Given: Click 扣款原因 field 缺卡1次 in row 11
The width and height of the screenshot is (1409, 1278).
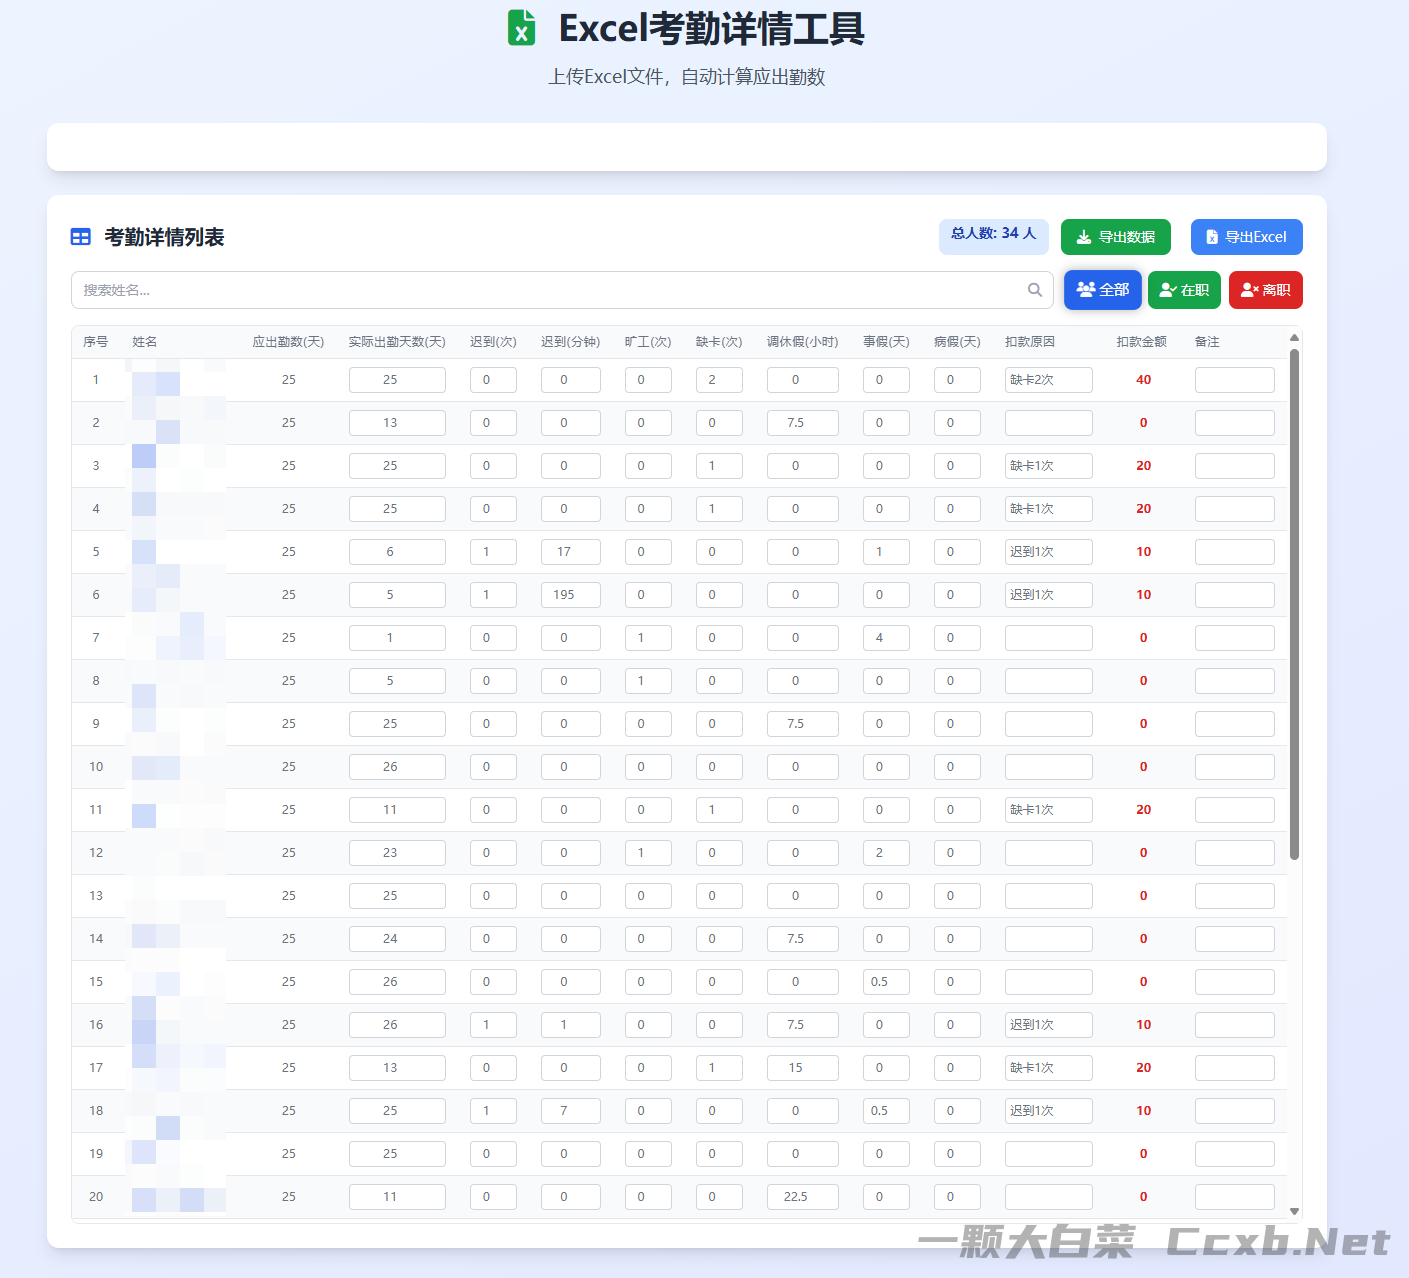Looking at the screenshot, I should click(1049, 810).
